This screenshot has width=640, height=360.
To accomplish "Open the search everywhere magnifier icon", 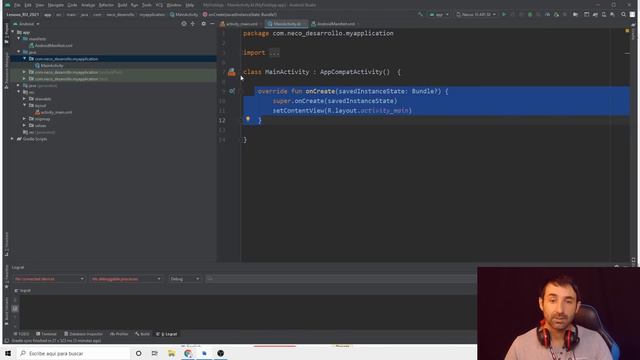I will [x=623, y=14].
